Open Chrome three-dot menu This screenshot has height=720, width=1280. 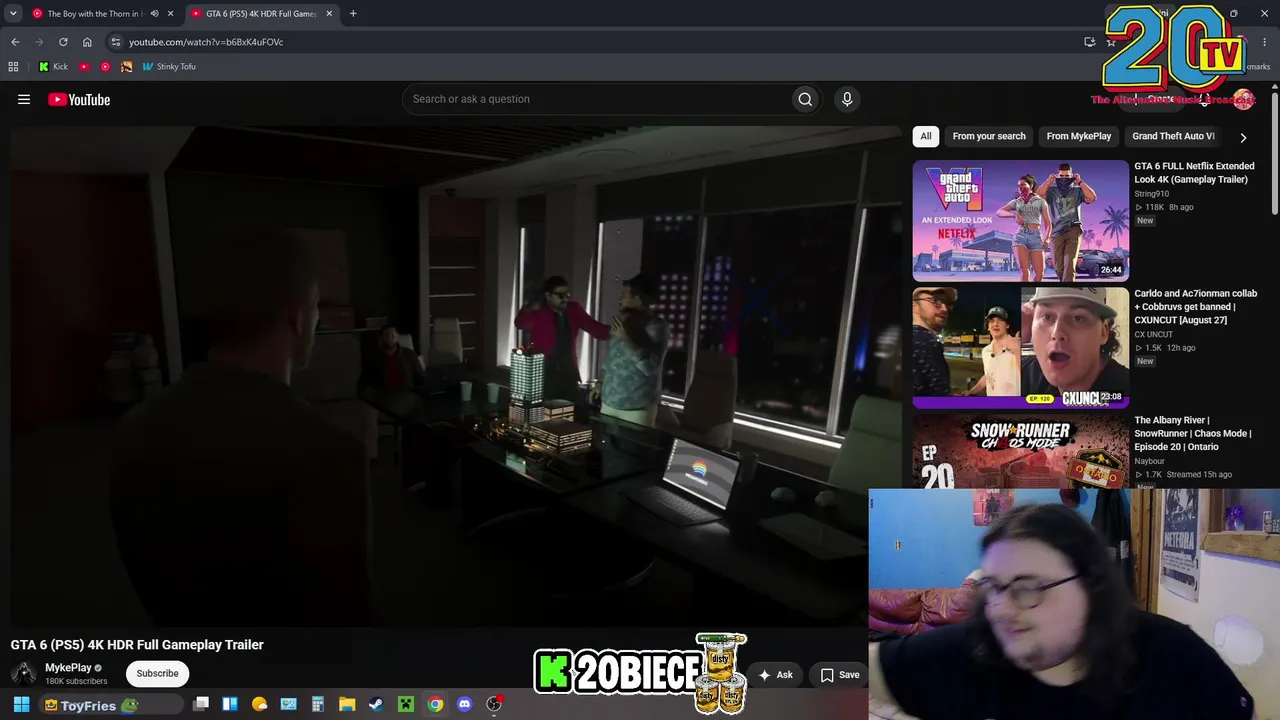click(x=1265, y=42)
